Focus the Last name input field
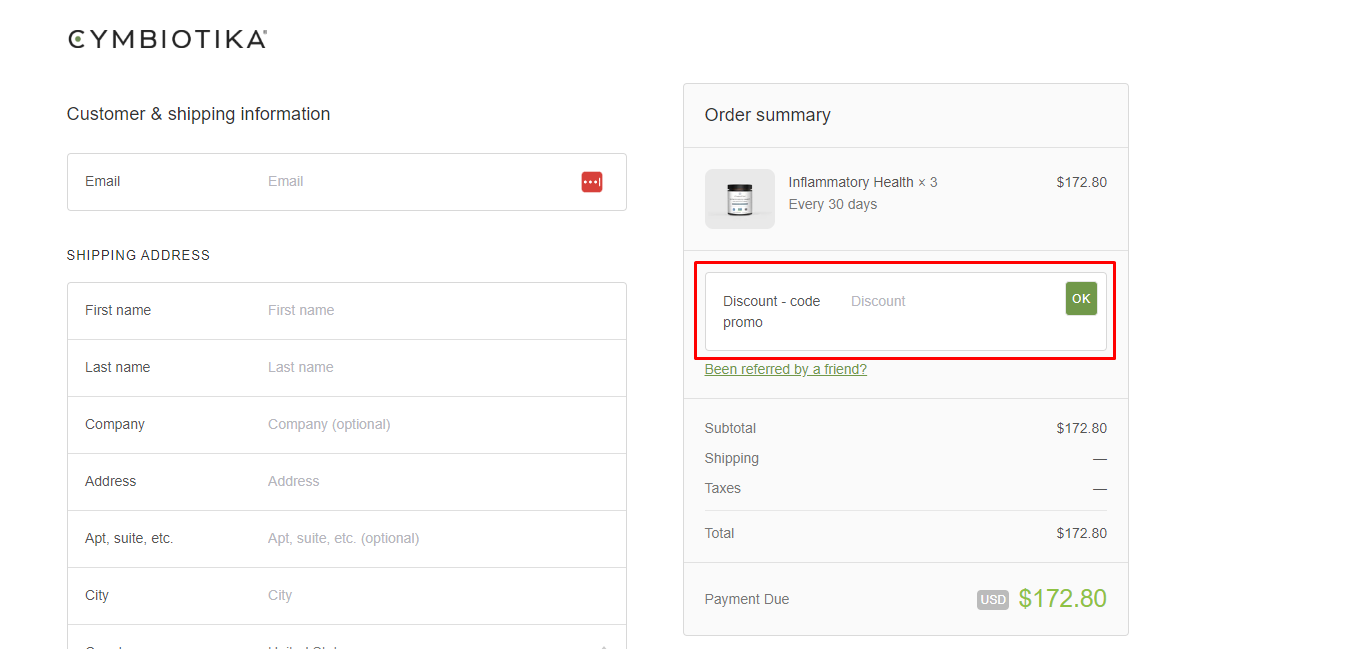Viewport: 1353px width, 649px height. click(x=347, y=368)
